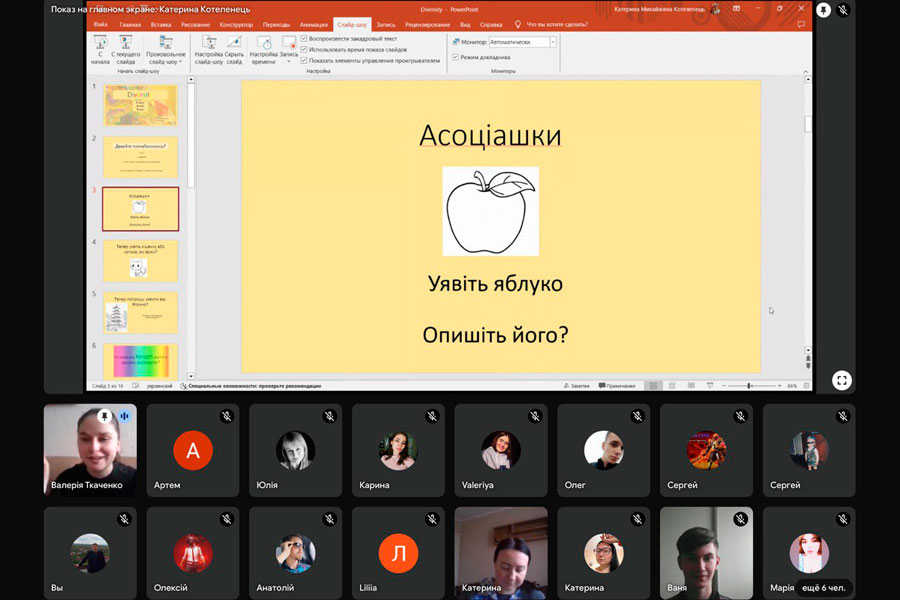Click the Асоціашки slide title

pyautogui.click(x=490, y=136)
